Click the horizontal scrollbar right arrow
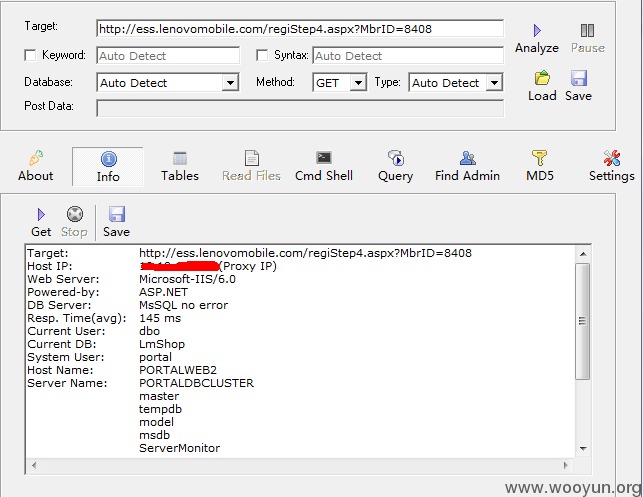 point(565,465)
